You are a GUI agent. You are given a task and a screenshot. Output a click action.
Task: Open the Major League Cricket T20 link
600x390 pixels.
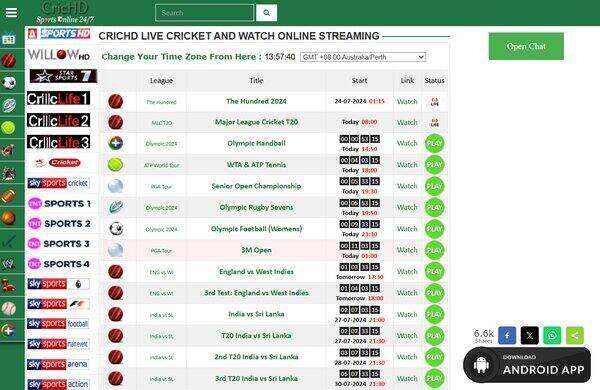coord(256,122)
